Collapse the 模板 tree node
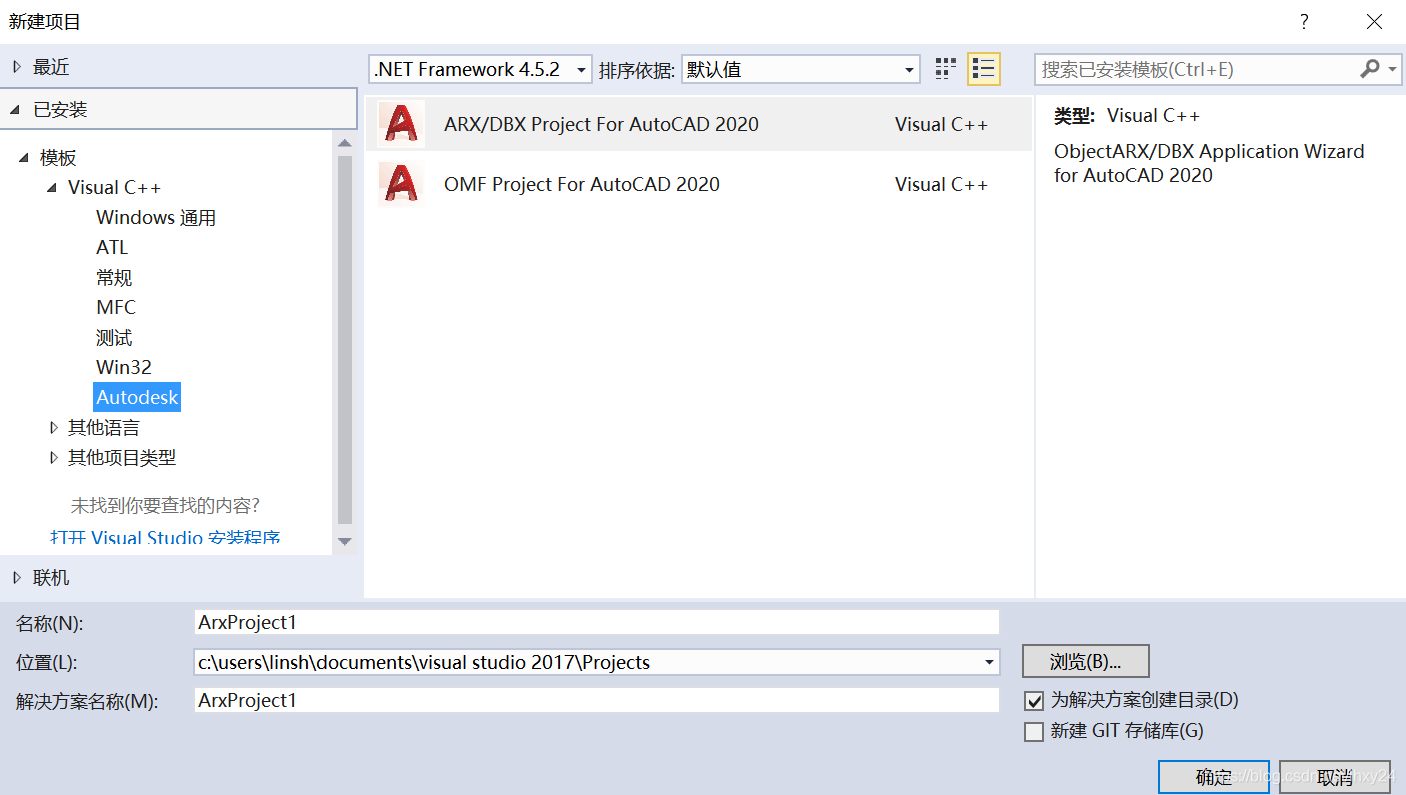1406x795 pixels. 24,158
